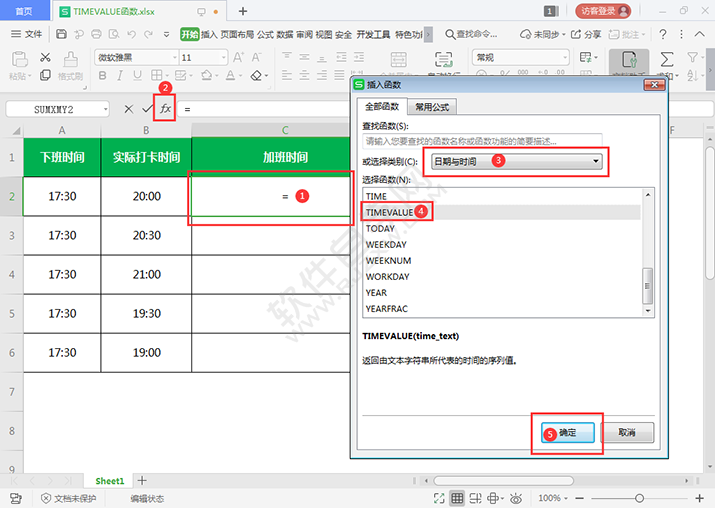This screenshot has height=508, width=715.
Task: Click the 取消 button in dialog
Action: coord(627,432)
